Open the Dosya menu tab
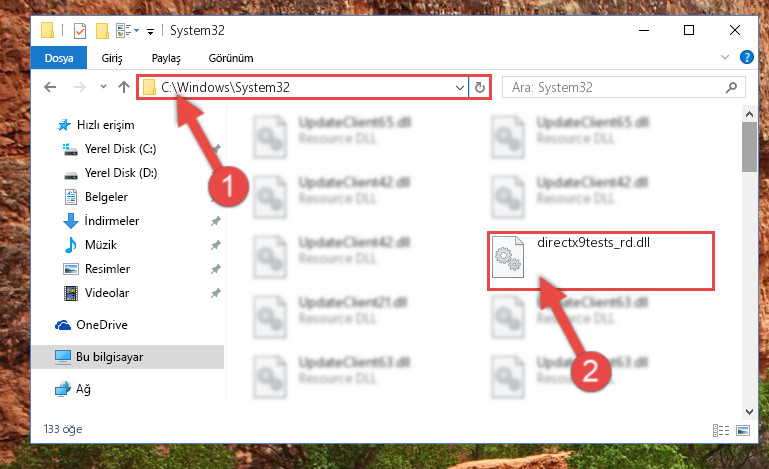The height and width of the screenshot is (469, 769). click(x=59, y=58)
